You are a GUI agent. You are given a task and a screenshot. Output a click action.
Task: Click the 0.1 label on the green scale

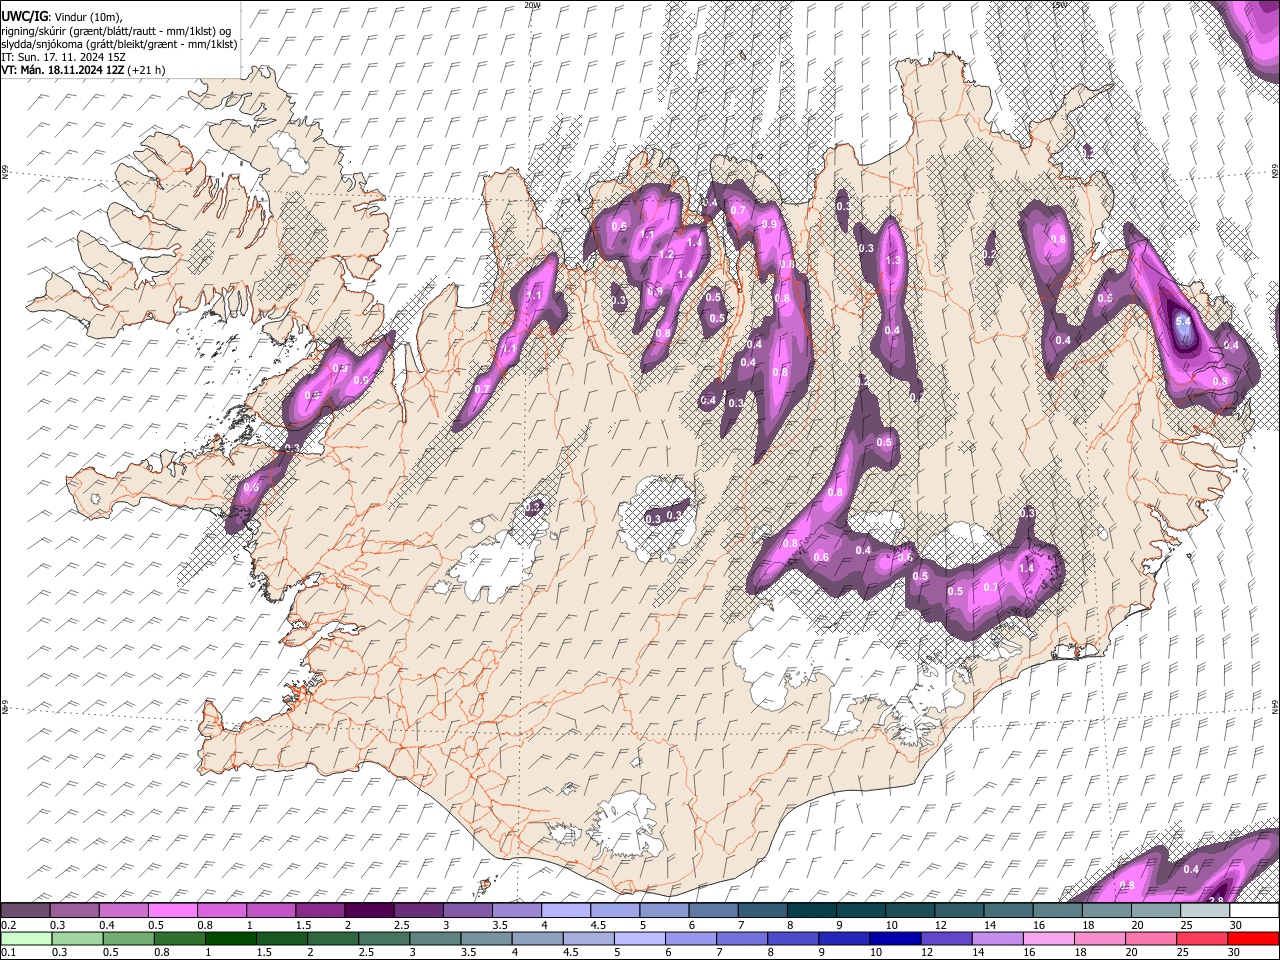pyautogui.click(x=9, y=952)
